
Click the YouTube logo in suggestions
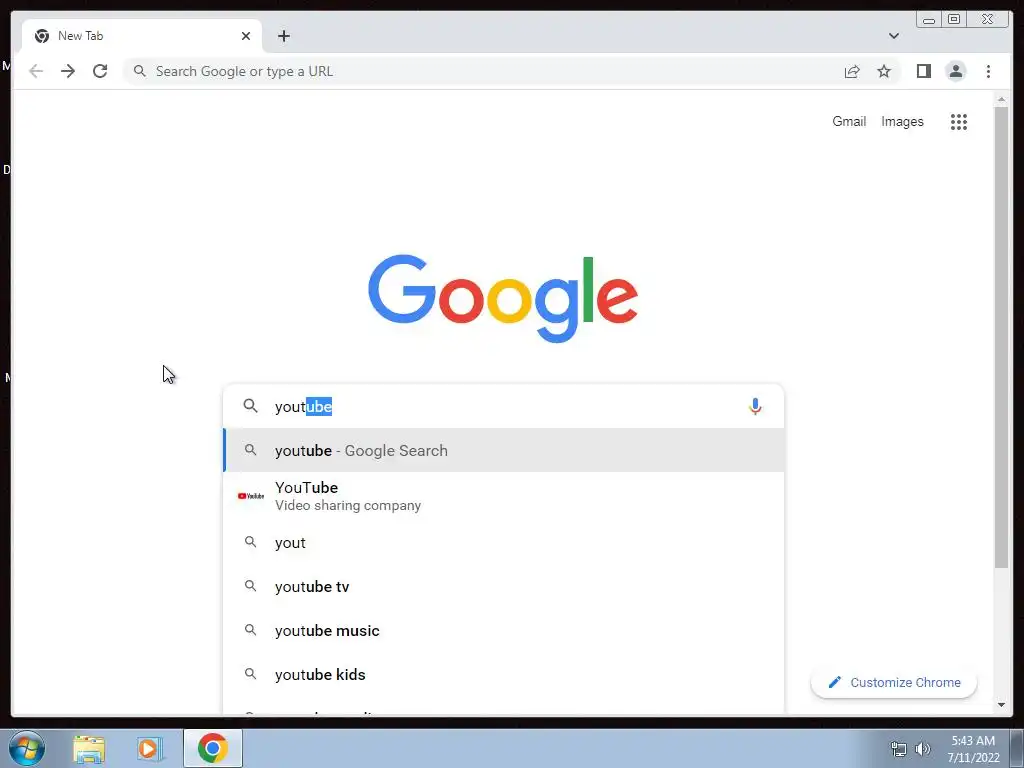pos(251,496)
